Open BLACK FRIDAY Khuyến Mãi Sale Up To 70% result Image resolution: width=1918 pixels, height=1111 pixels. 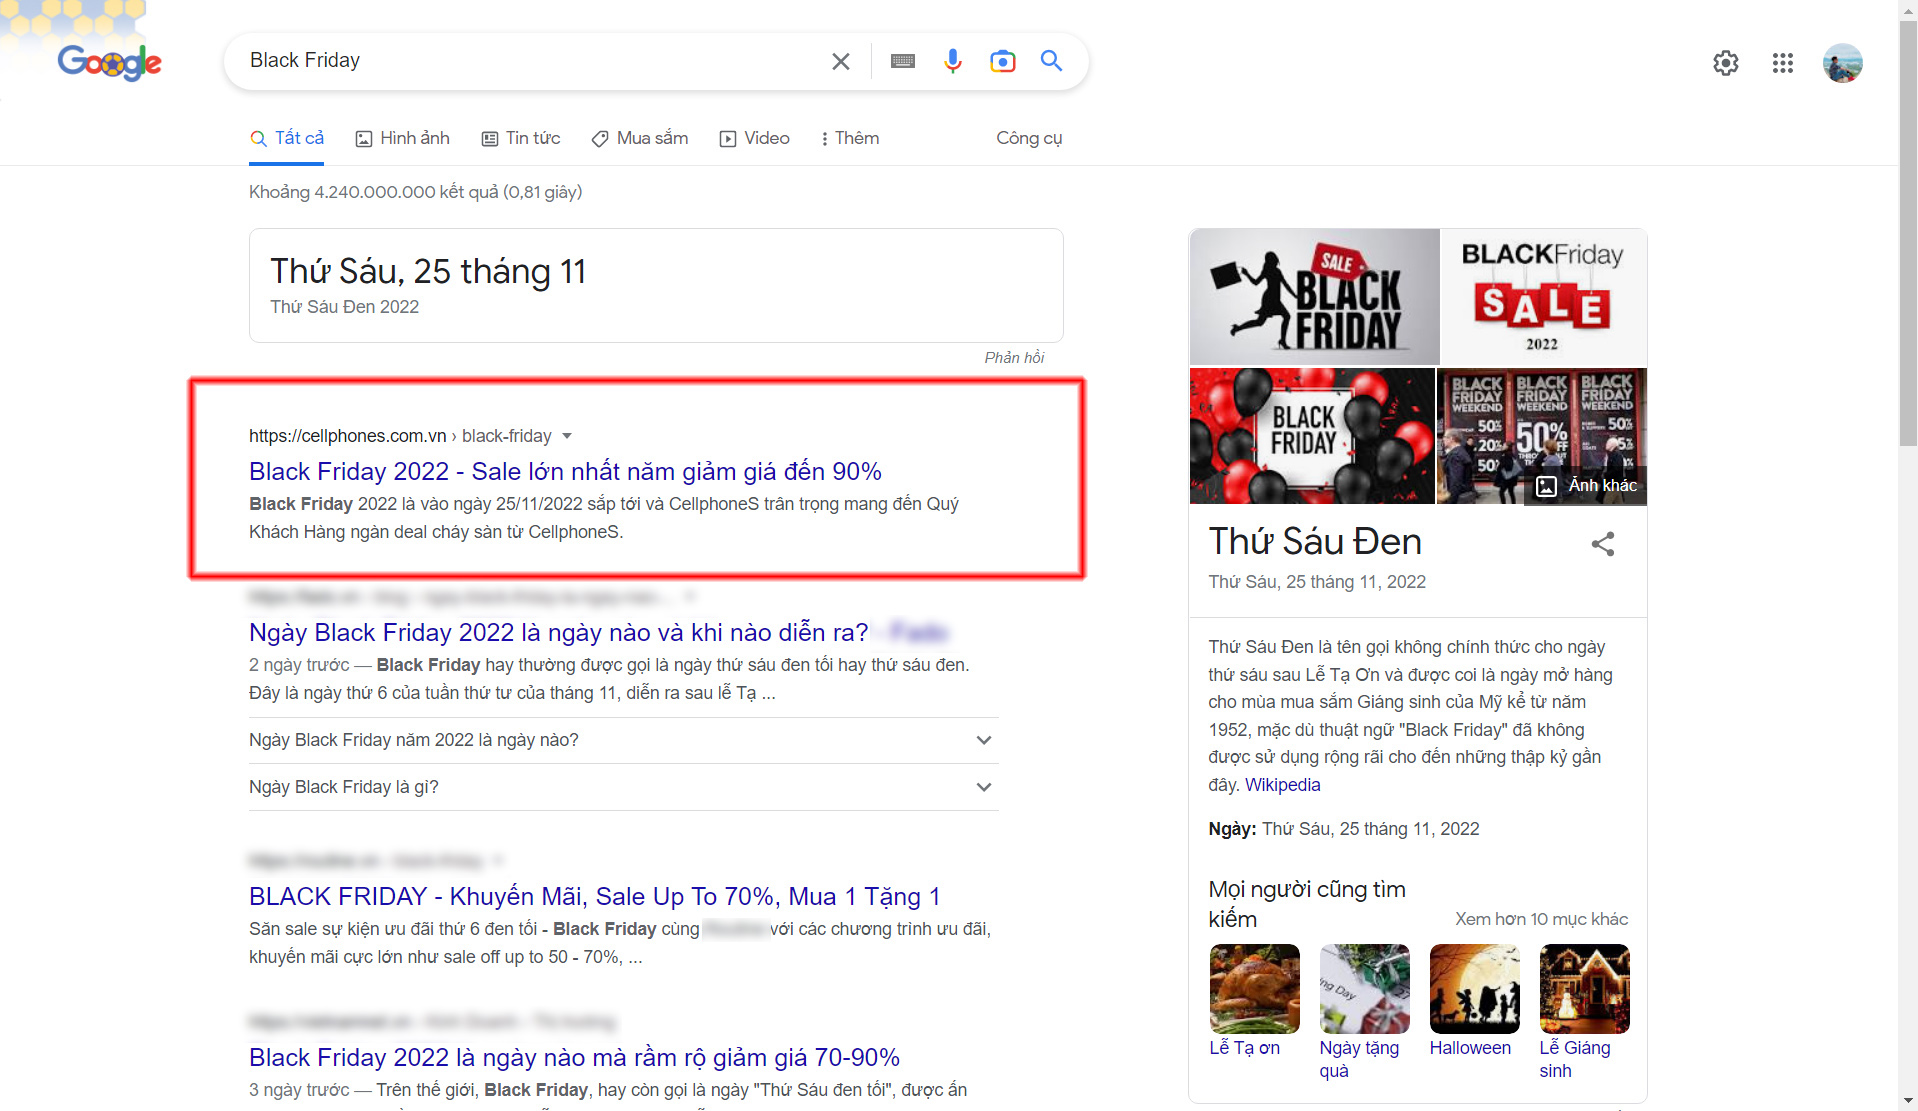click(x=594, y=896)
